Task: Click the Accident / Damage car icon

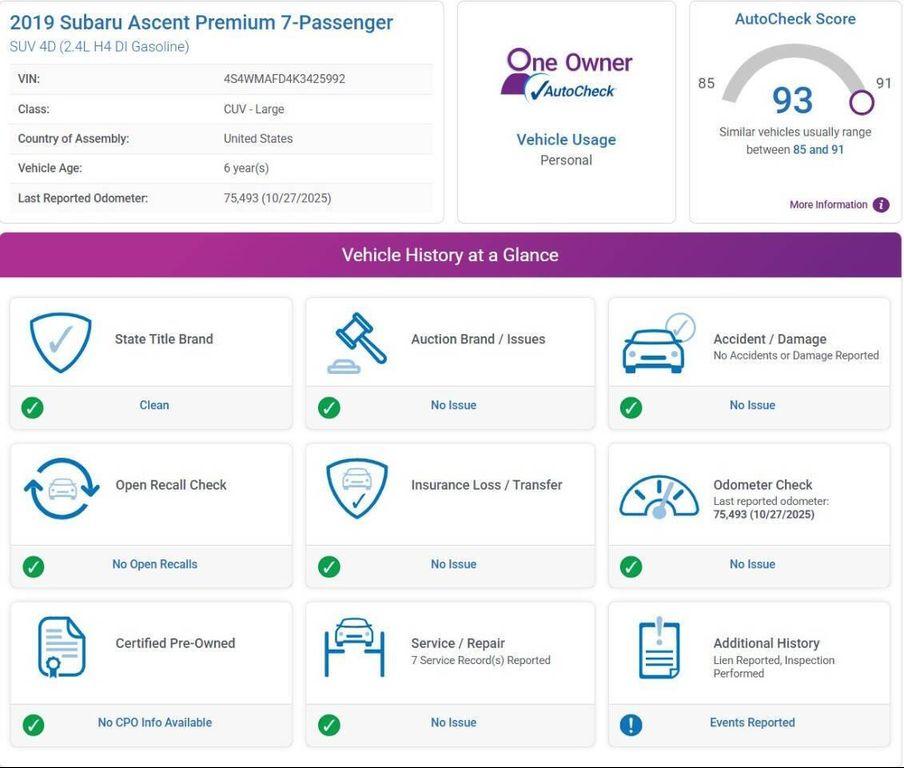Action: (x=658, y=343)
